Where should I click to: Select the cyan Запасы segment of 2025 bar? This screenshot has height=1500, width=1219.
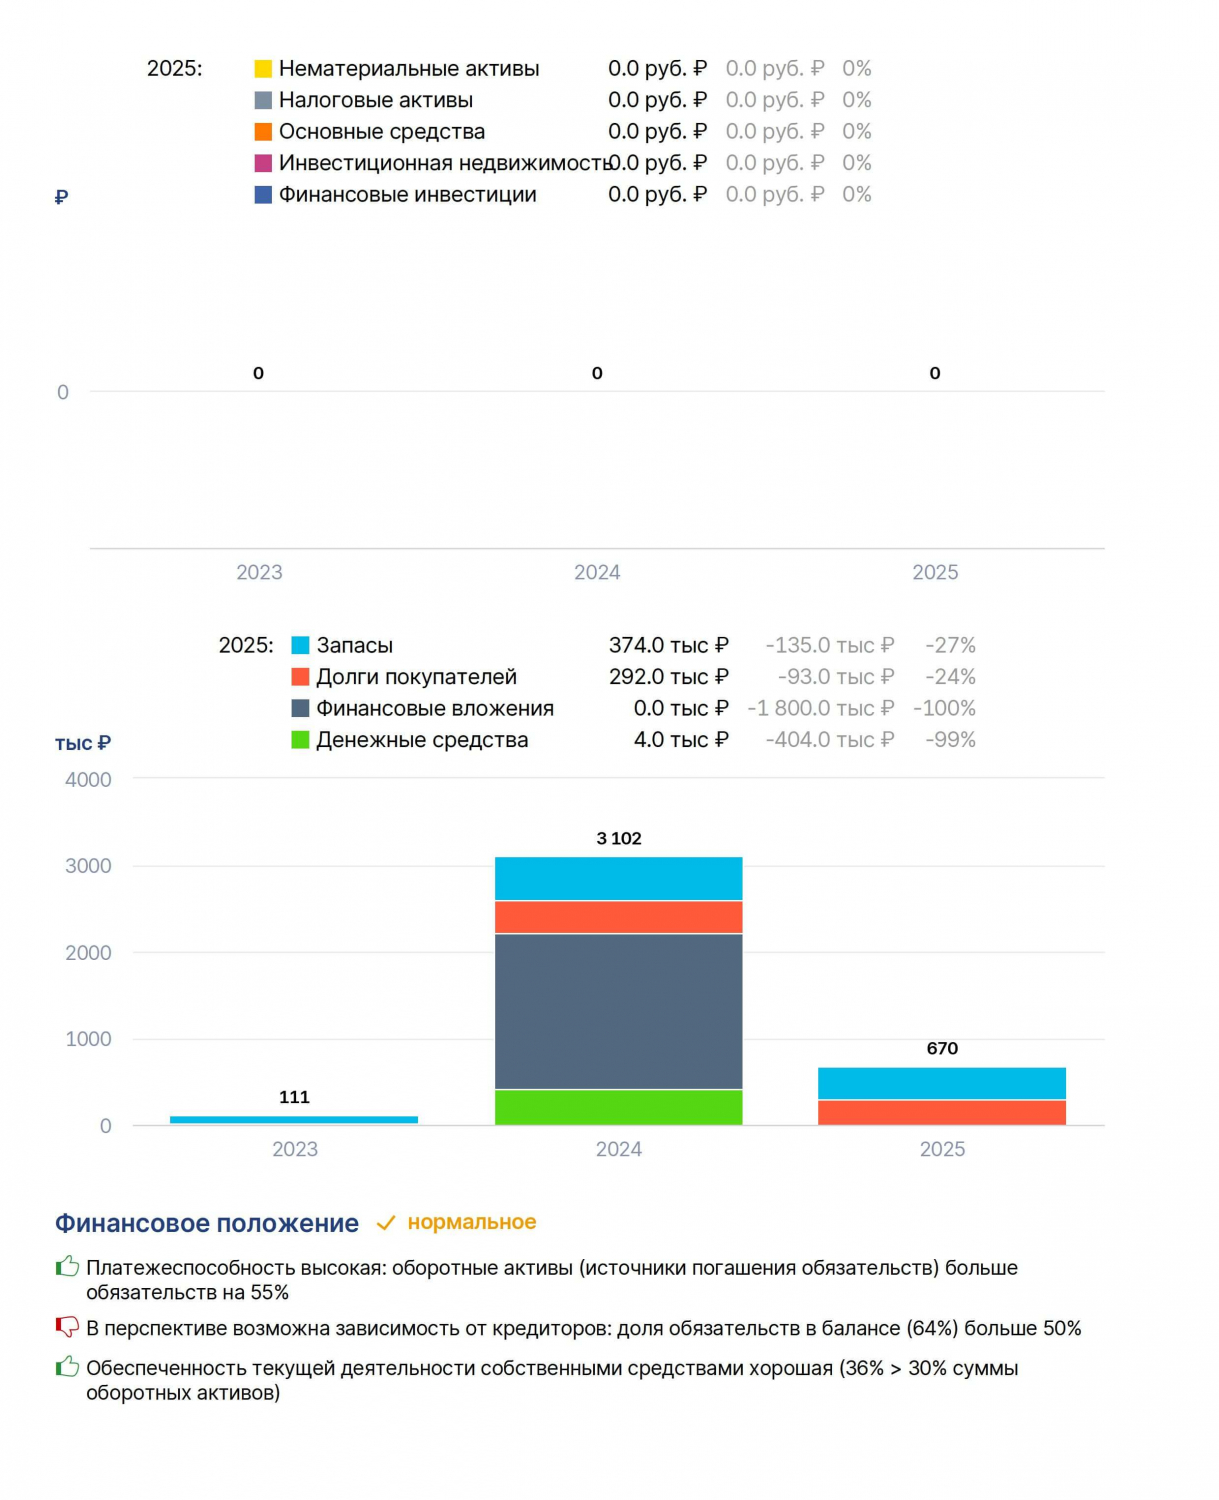942,1084
